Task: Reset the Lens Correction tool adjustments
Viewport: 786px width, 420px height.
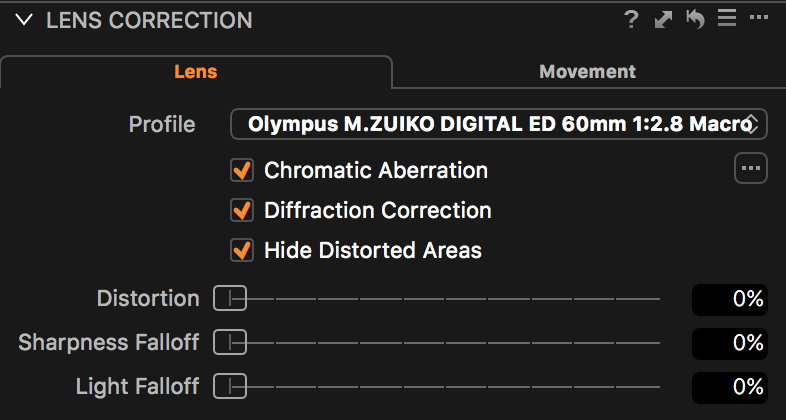Action: click(x=695, y=20)
